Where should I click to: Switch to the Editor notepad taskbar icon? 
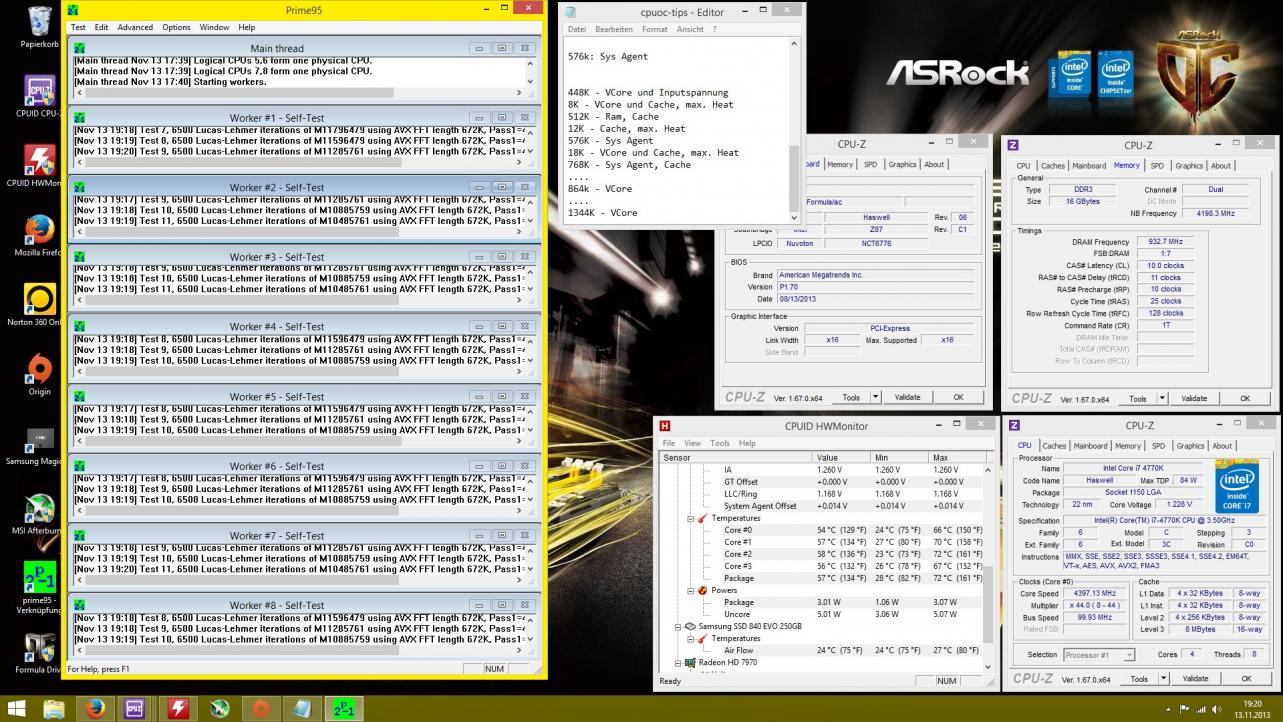click(302, 709)
